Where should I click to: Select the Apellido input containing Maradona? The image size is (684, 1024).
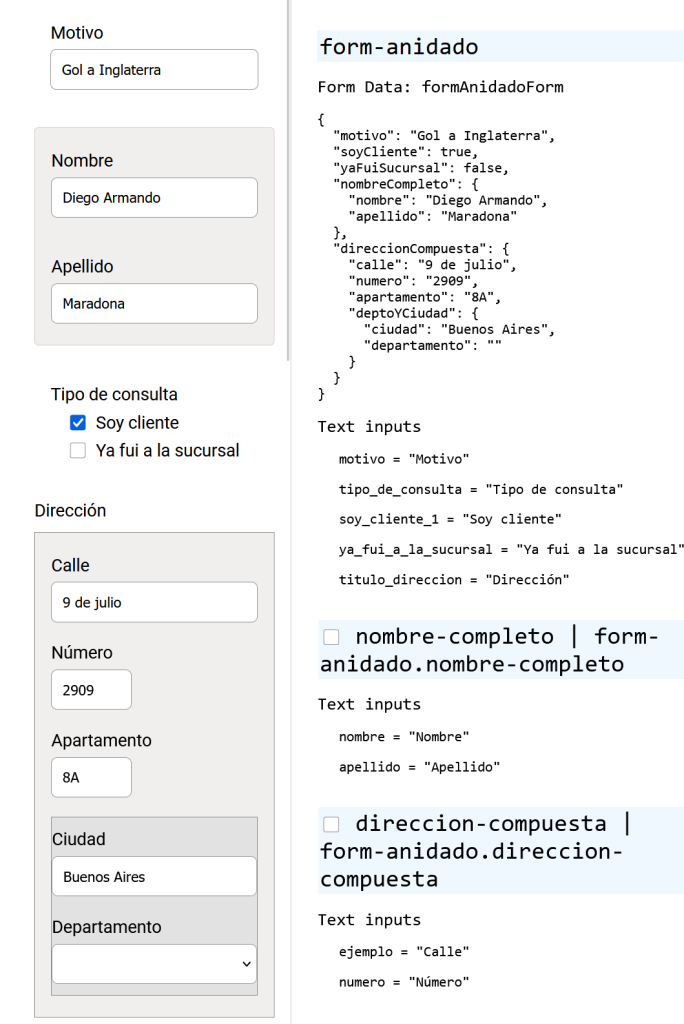coord(154,304)
